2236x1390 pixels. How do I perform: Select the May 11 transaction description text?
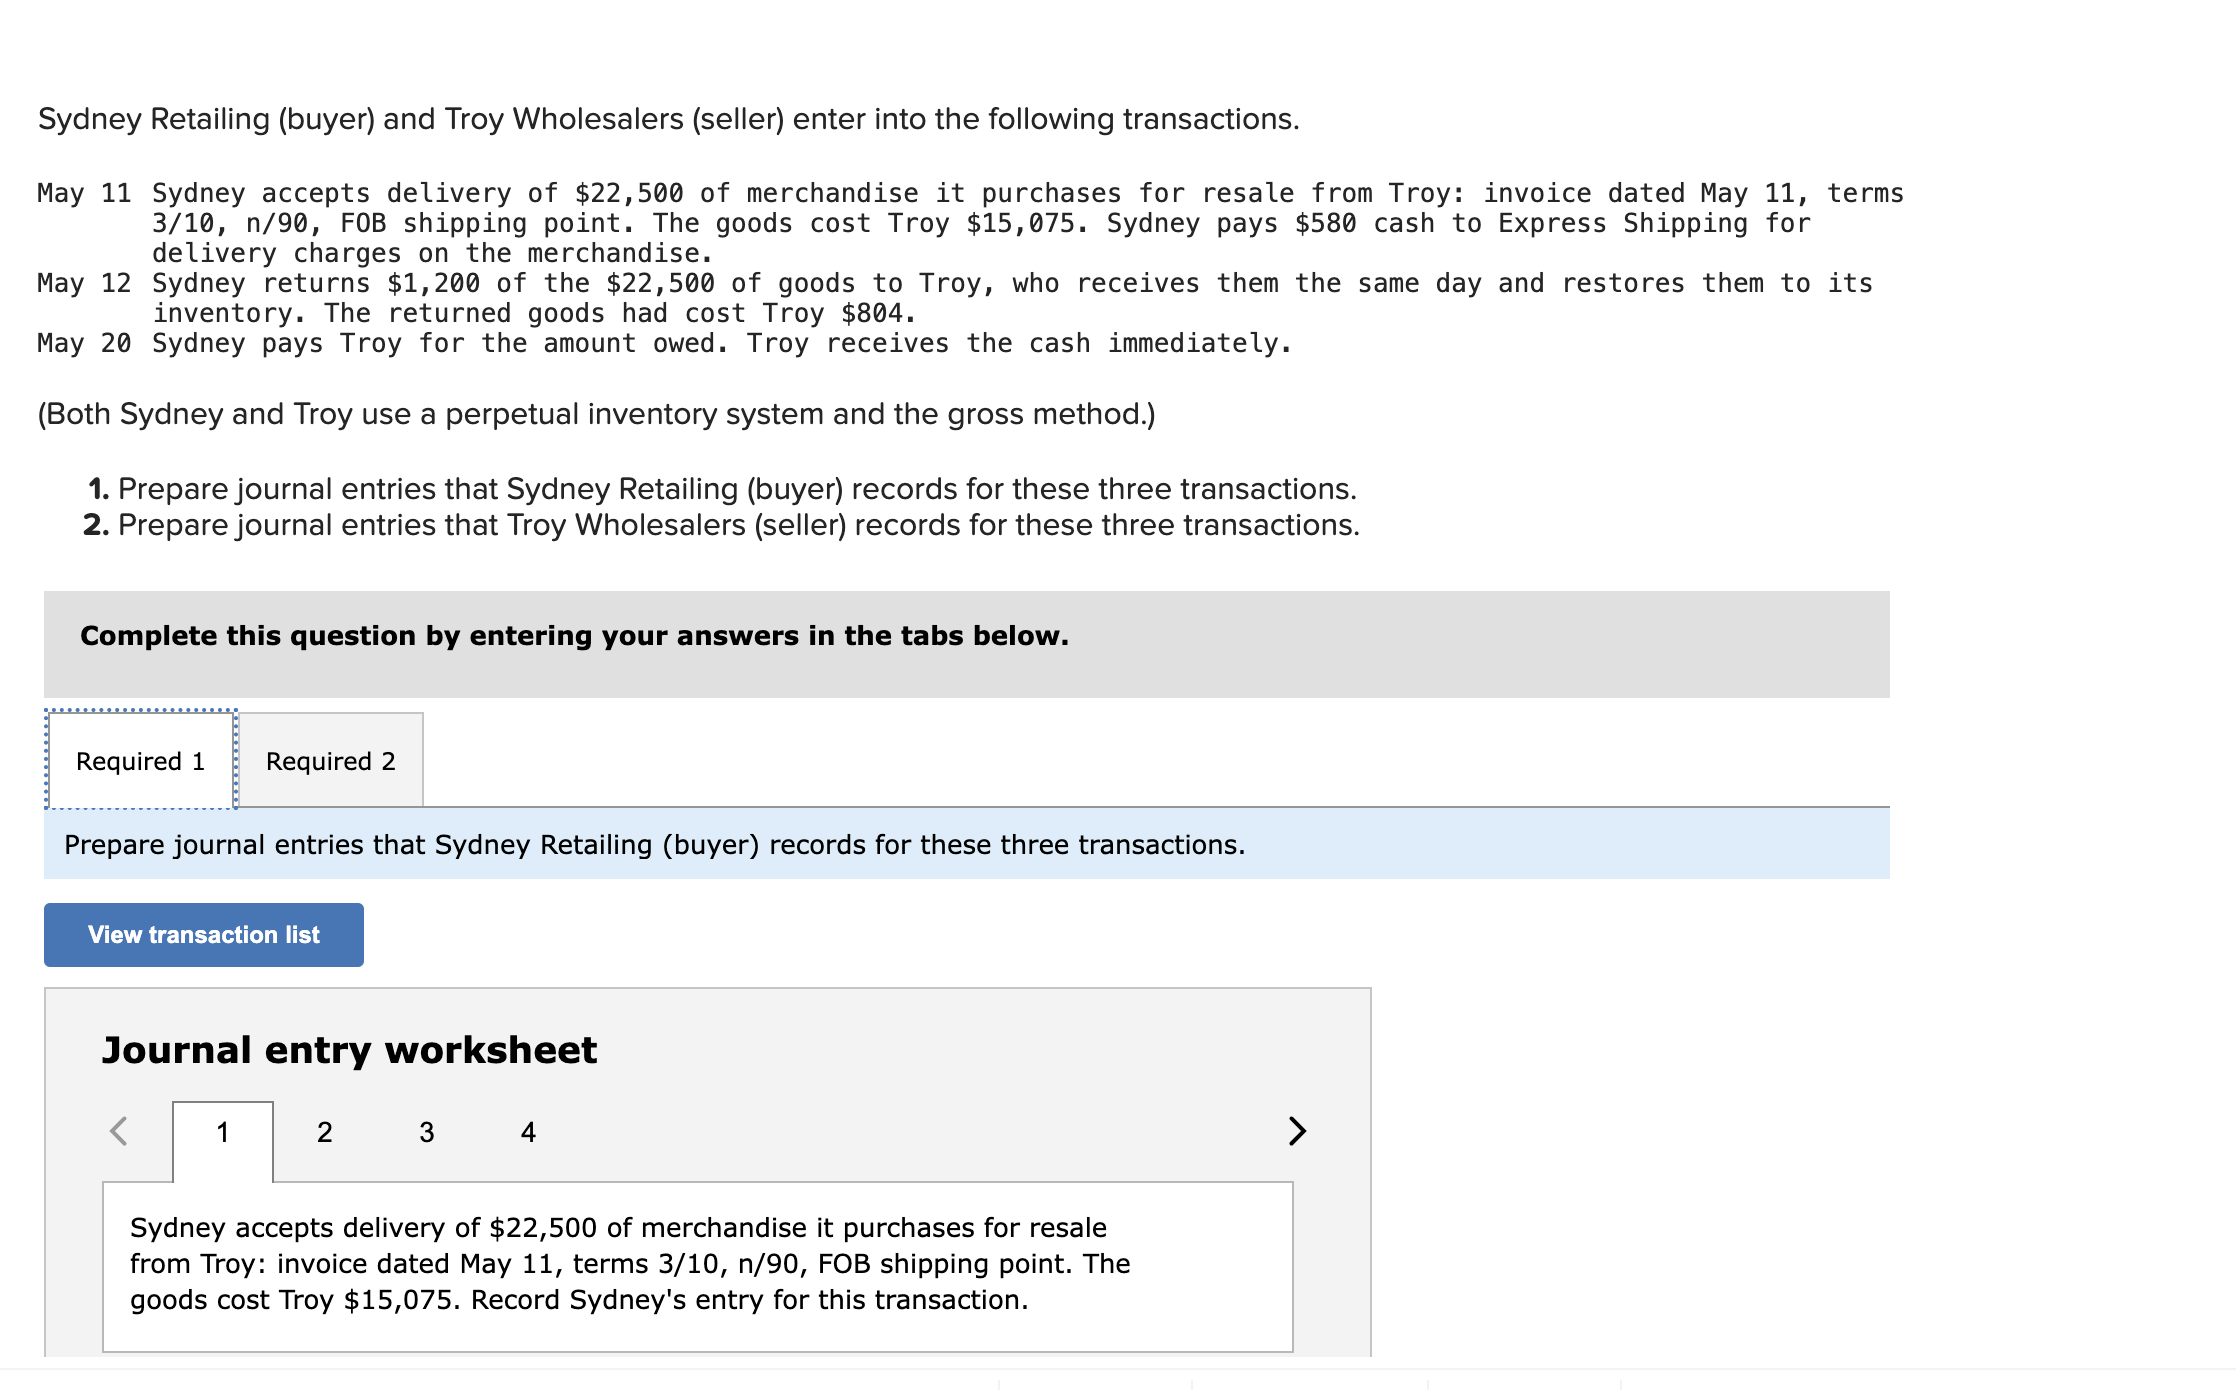[x=630, y=1263]
